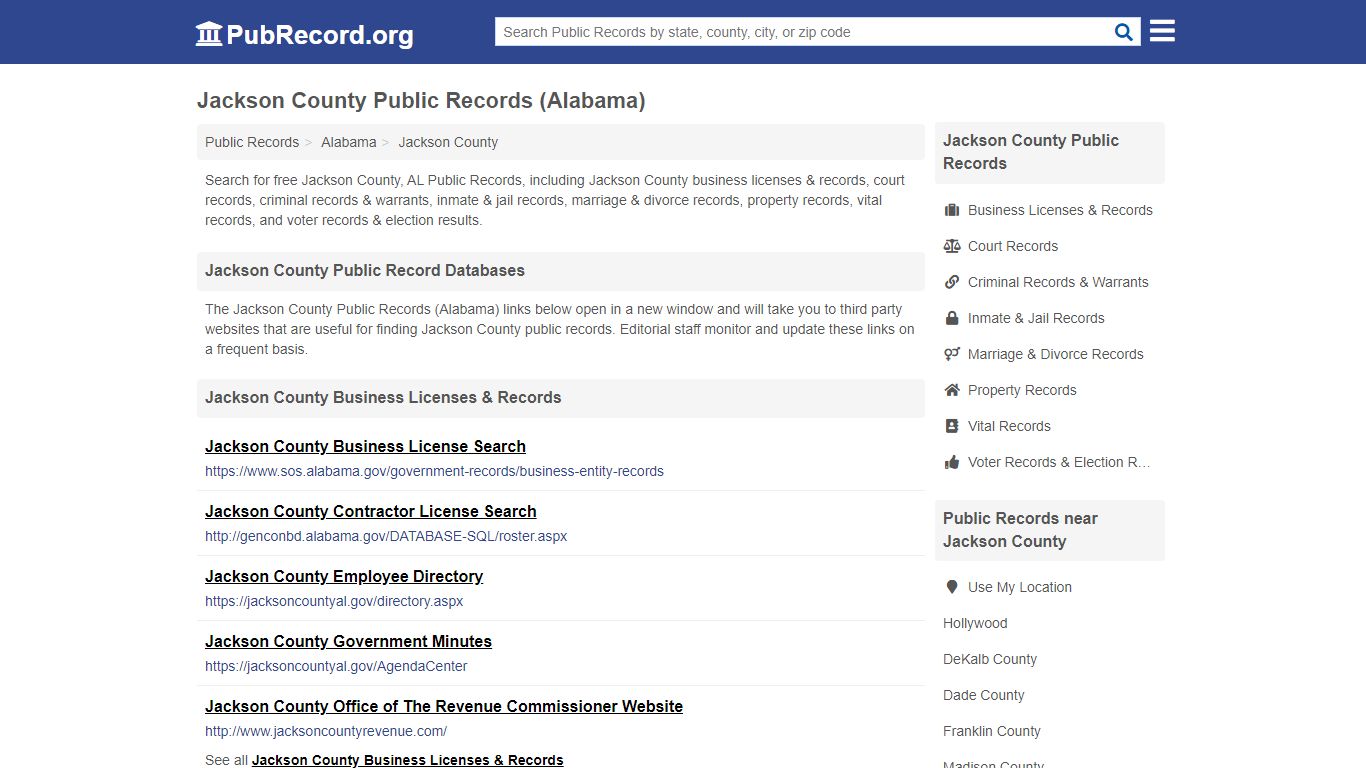The image size is (1366, 768).
Task: Open nearby Hollywood public records
Action: (x=975, y=623)
